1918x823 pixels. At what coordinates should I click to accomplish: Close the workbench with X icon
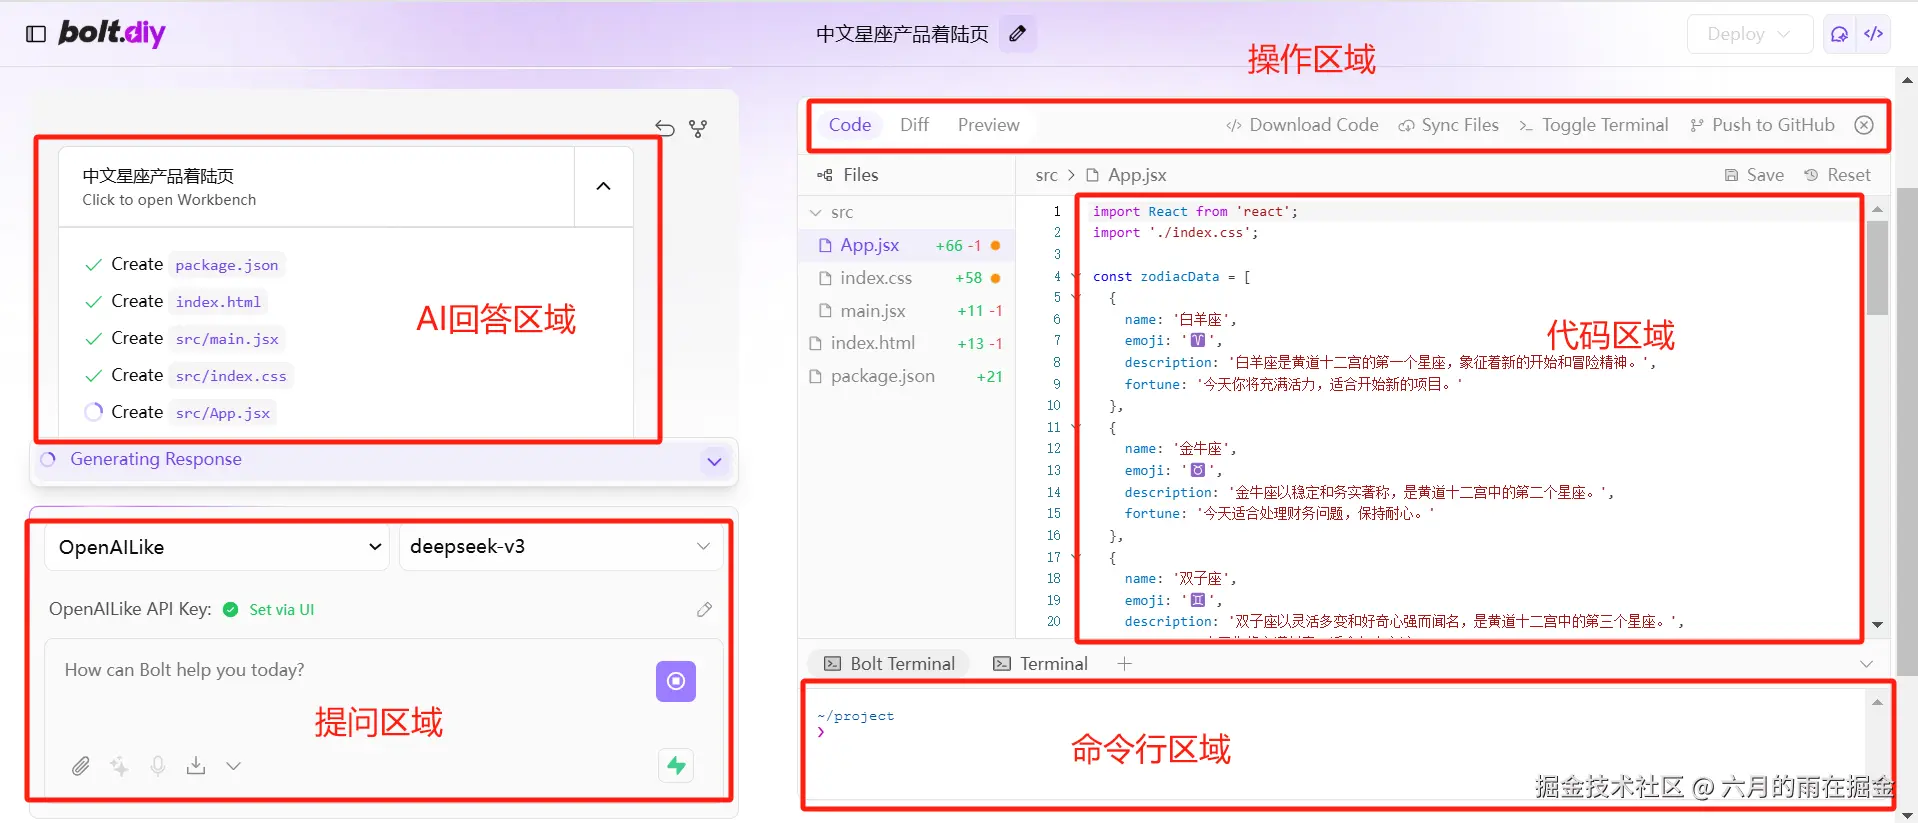click(x=1864, y=125)
